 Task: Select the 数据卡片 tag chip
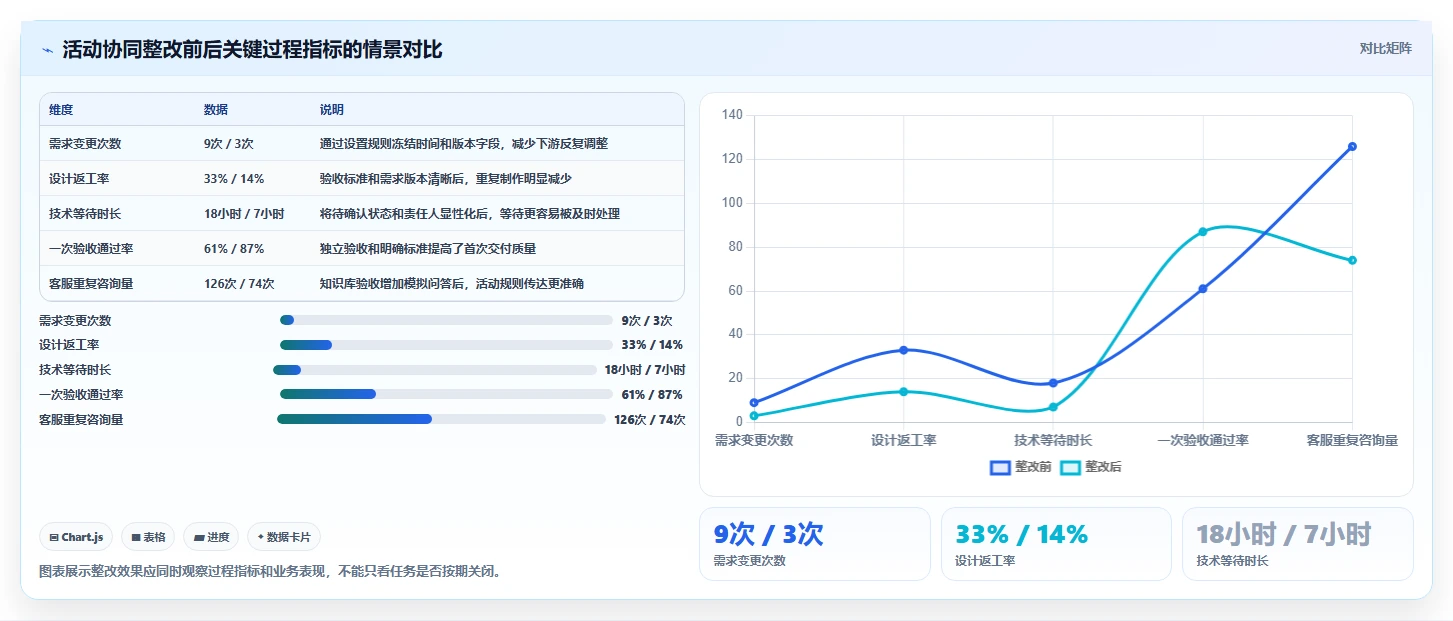pyautogui.click(x=284, y=537)
